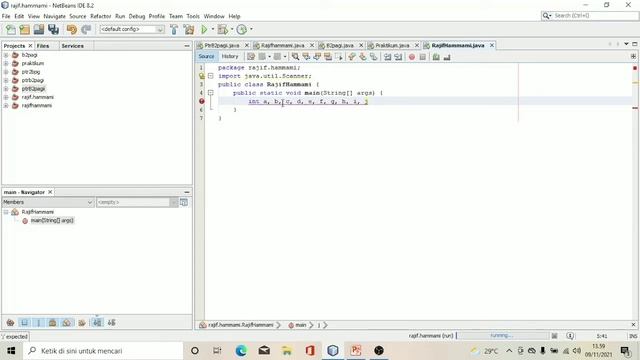Click the Shift Line Left icon in editor toolbar
Image resolution: width=640 pixels, height=360 pixels.
point(387,57)
